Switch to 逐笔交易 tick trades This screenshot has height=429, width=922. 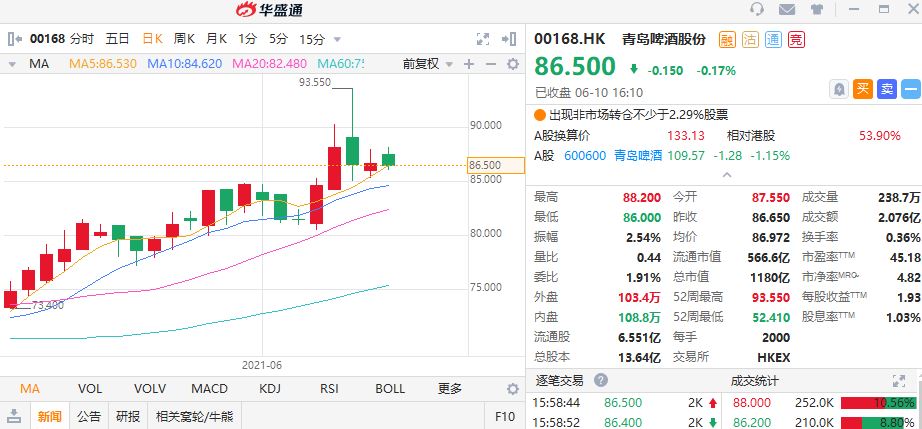point(559,381)
